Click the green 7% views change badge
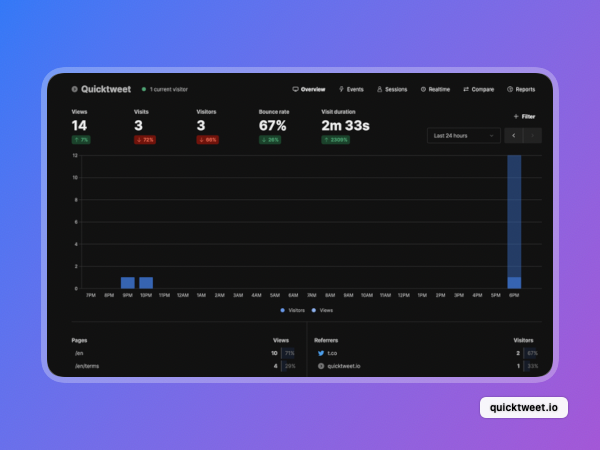The width and height of the screenshot is (600, 450). click(x=81, y=140)
